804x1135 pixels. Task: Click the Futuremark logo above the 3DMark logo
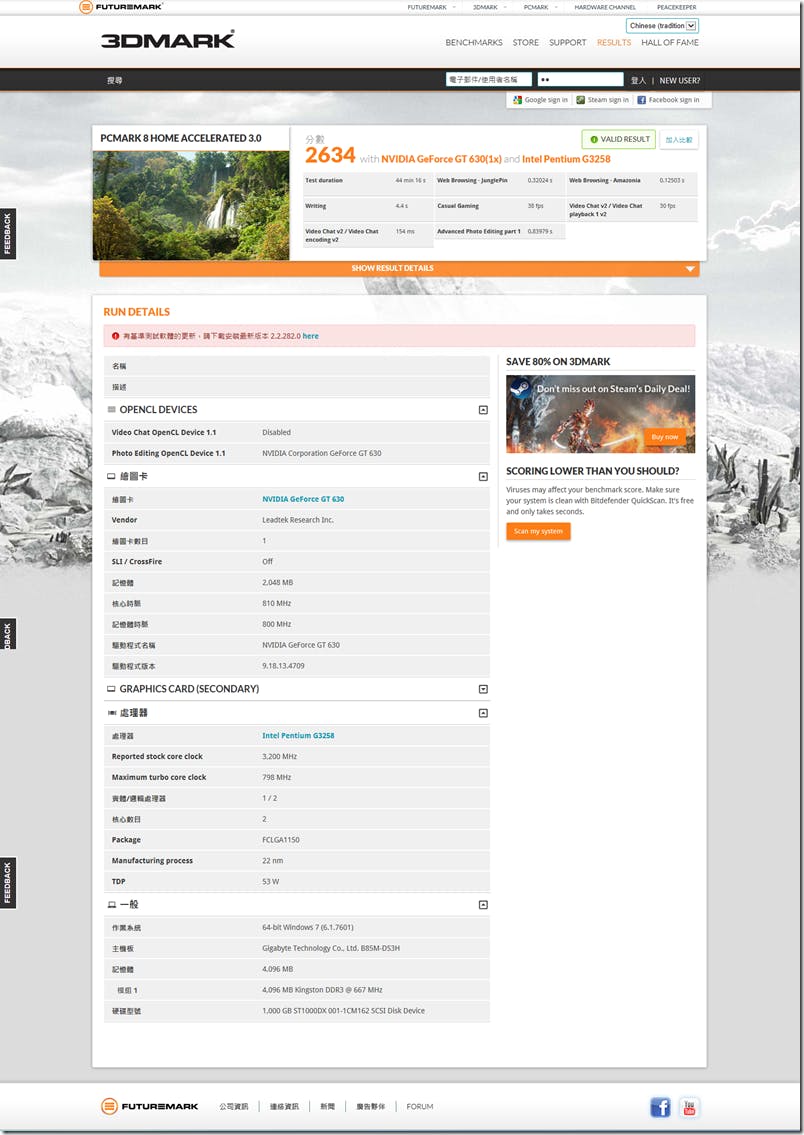click(x=121, y=7)
